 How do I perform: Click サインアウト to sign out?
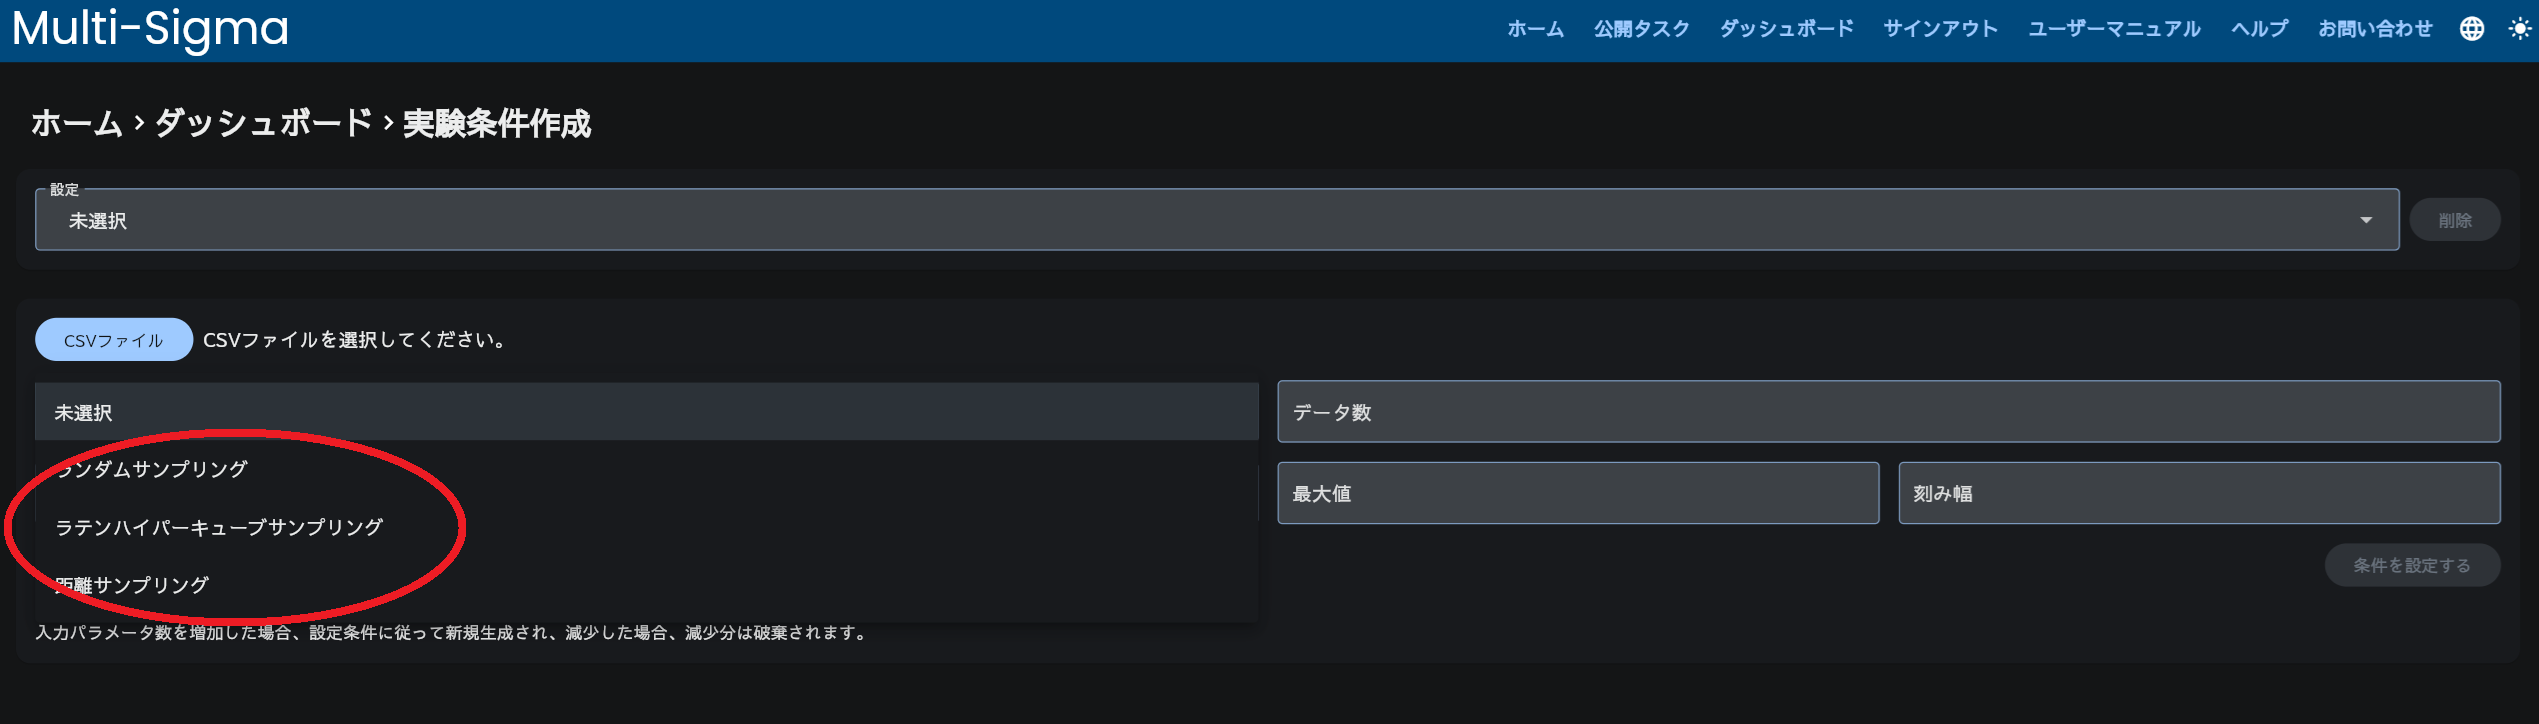pyautogui.click(x=1940, y=29)
